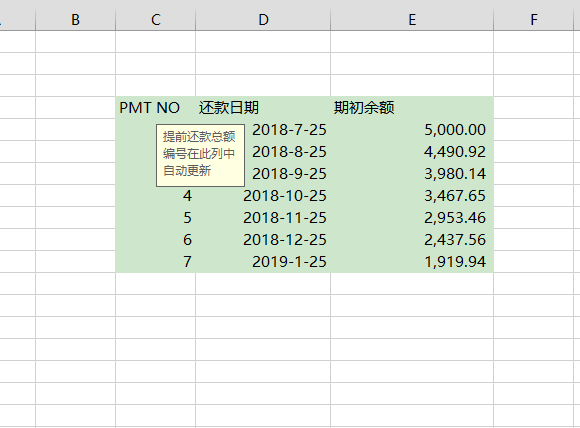The width and height of the screenshot is (580, 428).
Task: Select payment number 7 cell
Action: click(x=156, y=262)
